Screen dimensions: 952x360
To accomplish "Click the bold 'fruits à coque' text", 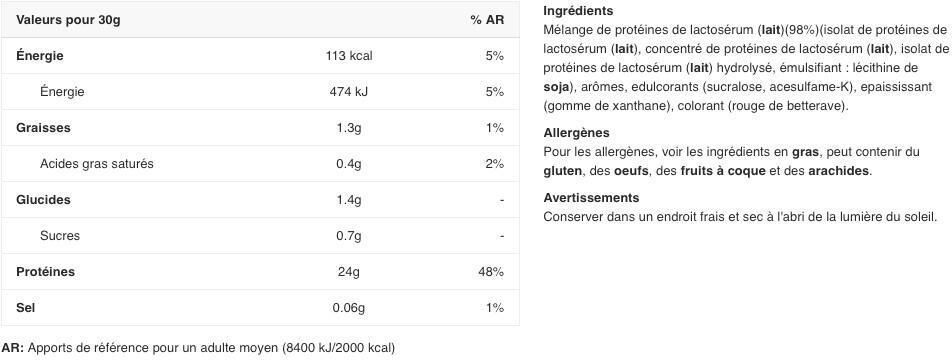I will click(x=723, y=171).
